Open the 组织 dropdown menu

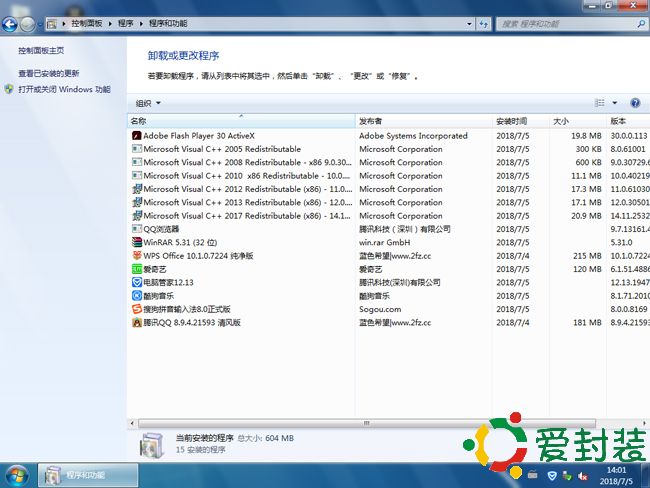point(148,103)
